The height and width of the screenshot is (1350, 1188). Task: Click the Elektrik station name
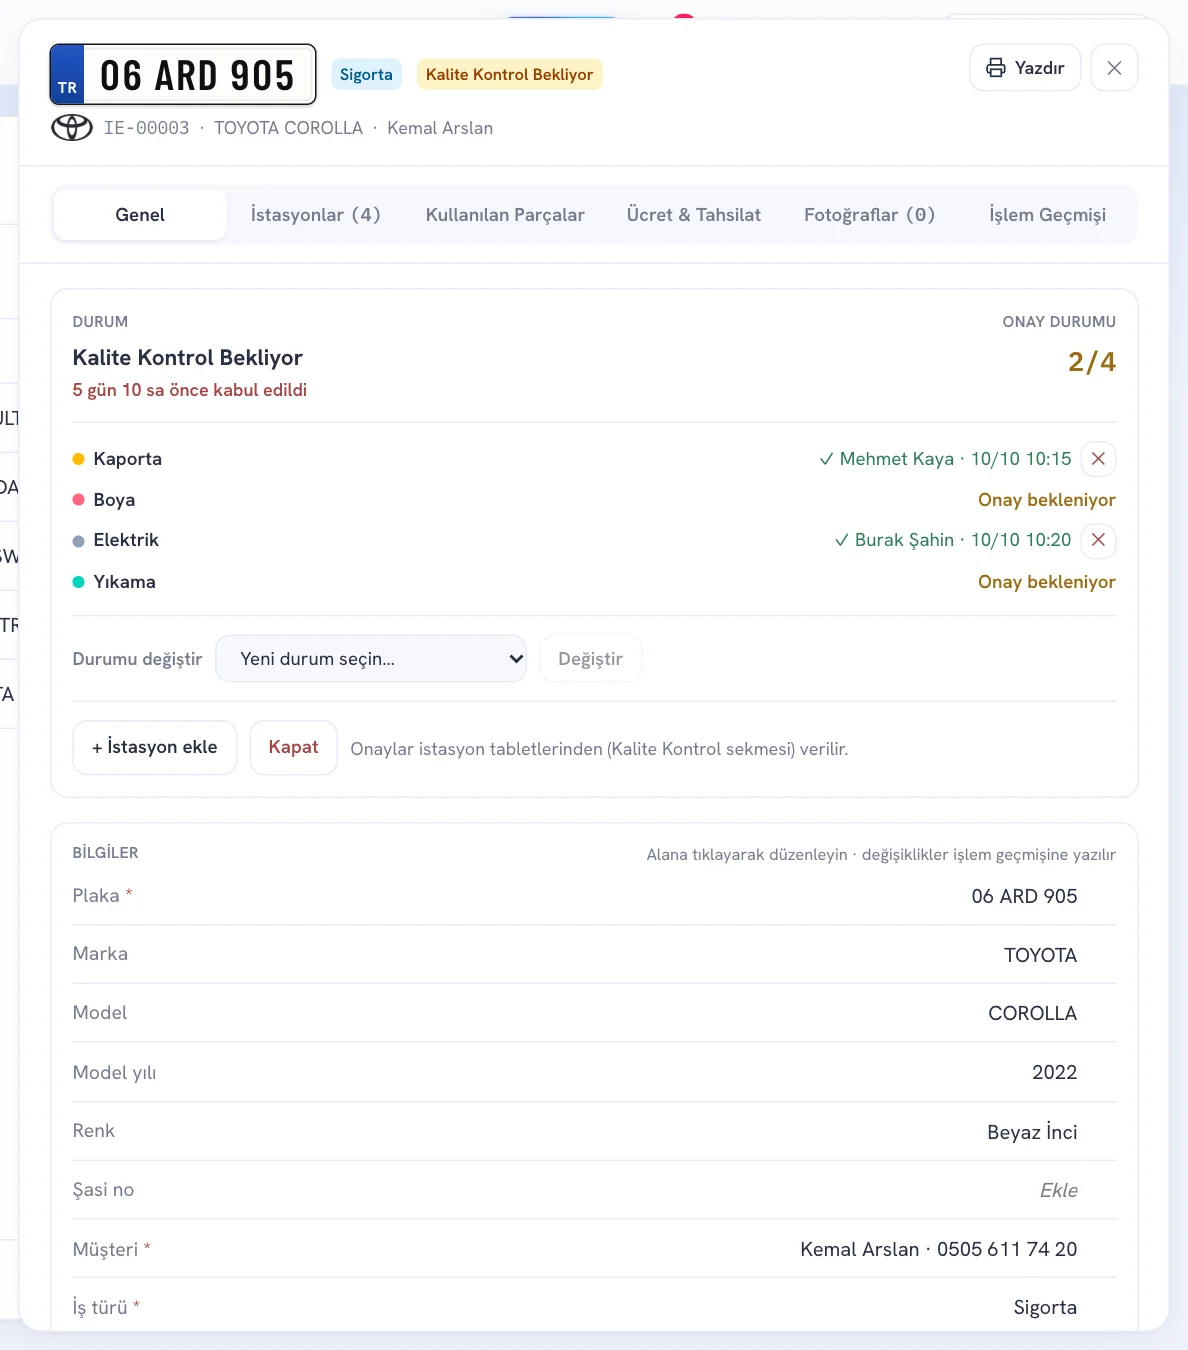click(126, 540)
